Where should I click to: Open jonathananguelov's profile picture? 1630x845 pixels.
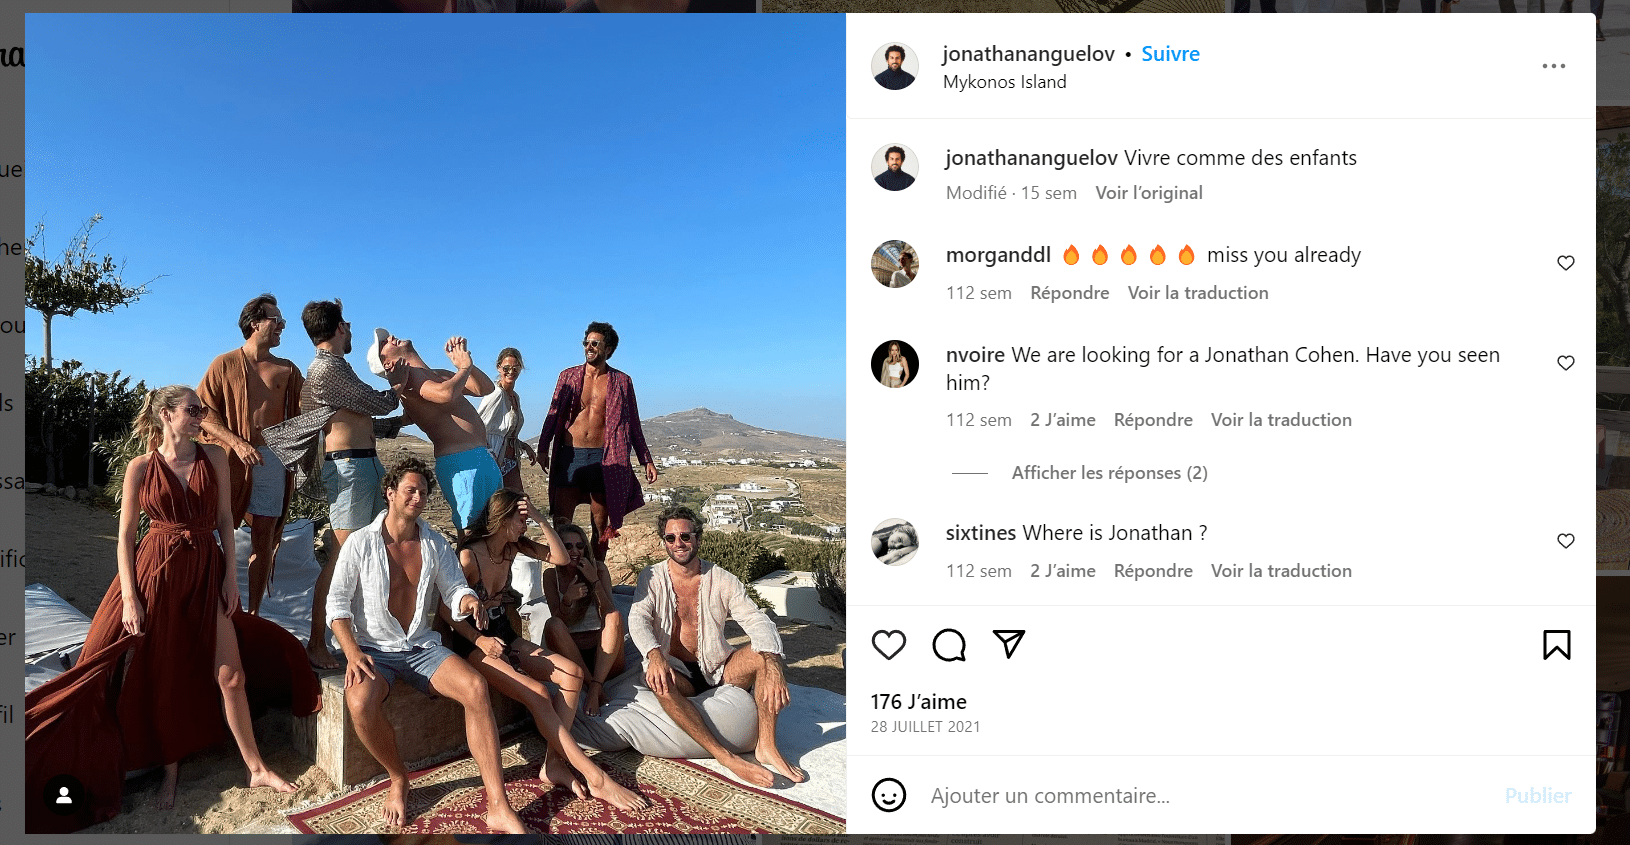(x=894, y=66)
